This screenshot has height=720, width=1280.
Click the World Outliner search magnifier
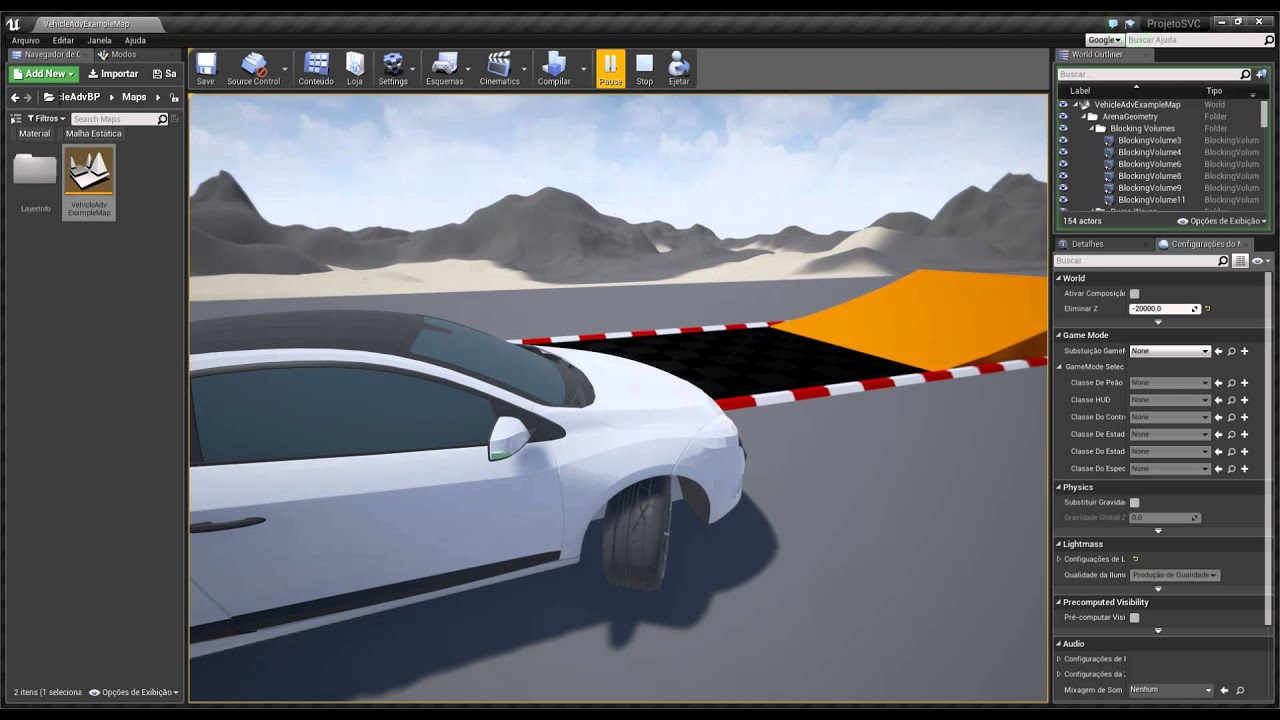(1245, 74)
